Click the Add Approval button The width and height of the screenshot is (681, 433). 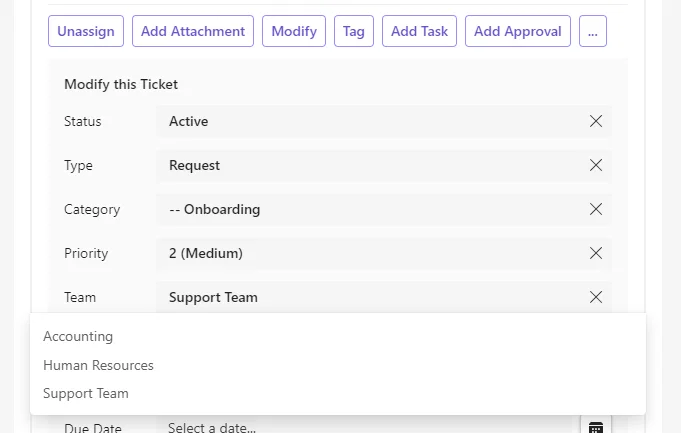coord(518,31)
